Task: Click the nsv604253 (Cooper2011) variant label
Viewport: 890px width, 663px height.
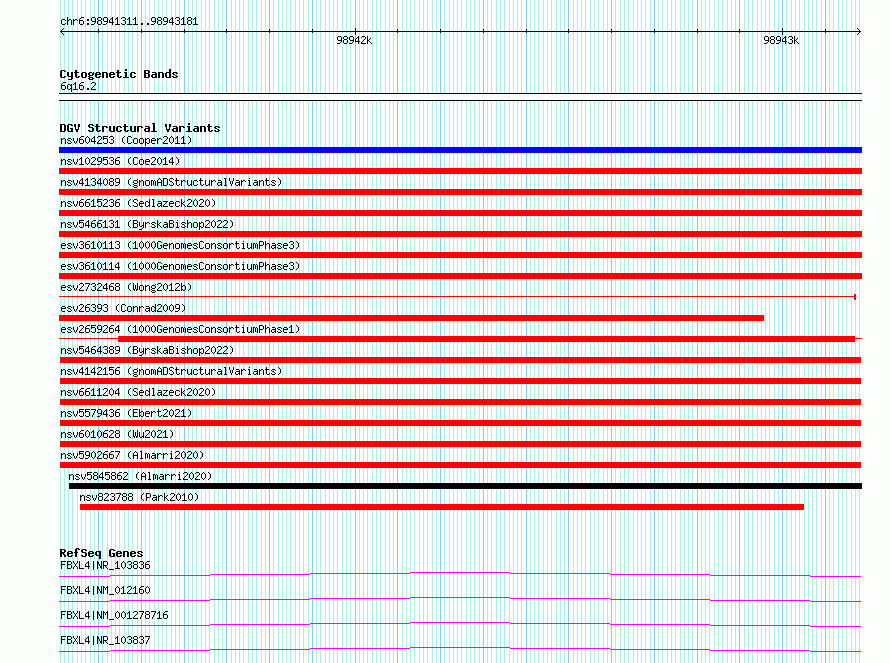Action: pos(126,140)
